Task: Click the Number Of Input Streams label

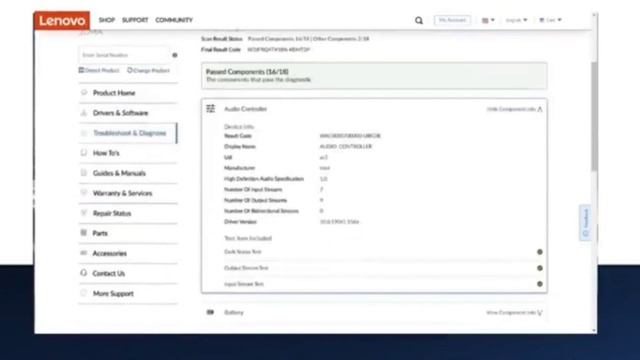Action: [x=253, y=190]
